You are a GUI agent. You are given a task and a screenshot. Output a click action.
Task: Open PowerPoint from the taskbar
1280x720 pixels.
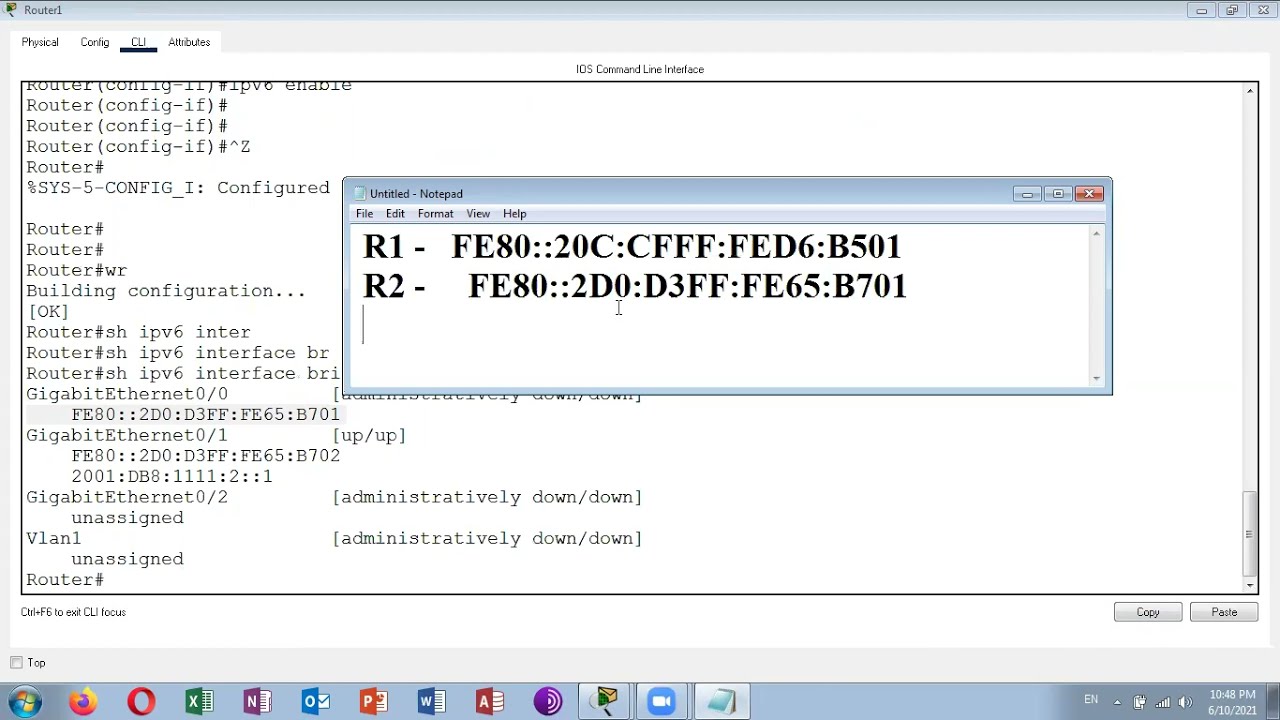coord(373,701)
